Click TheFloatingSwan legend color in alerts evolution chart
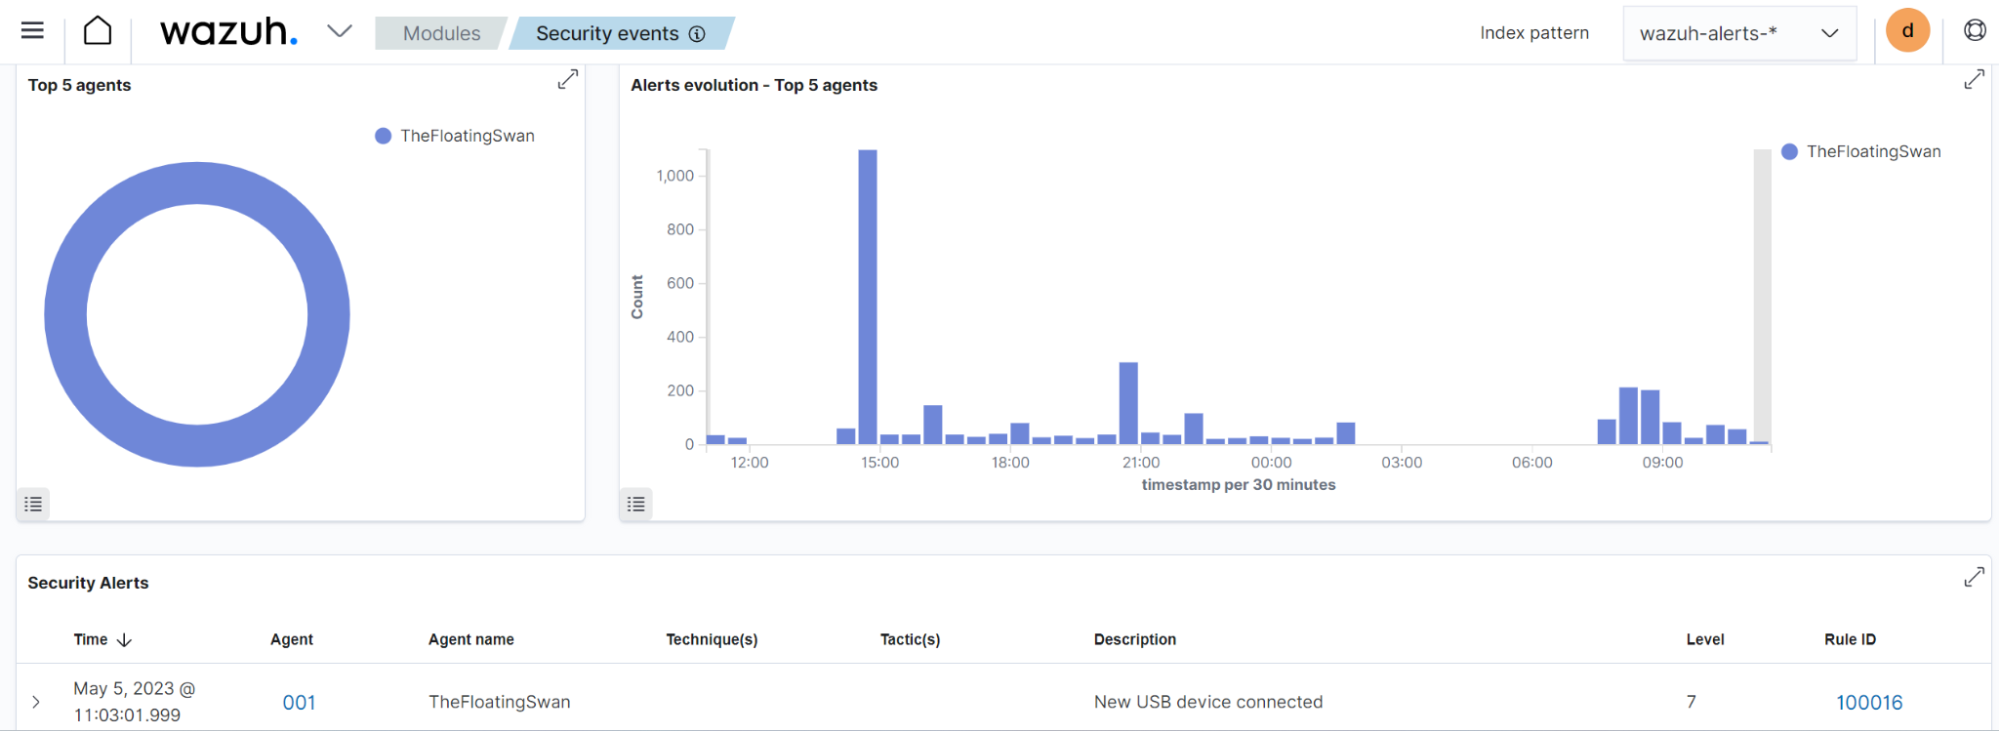Screen dimensions: 1999x732 (x=1790, y=152)
